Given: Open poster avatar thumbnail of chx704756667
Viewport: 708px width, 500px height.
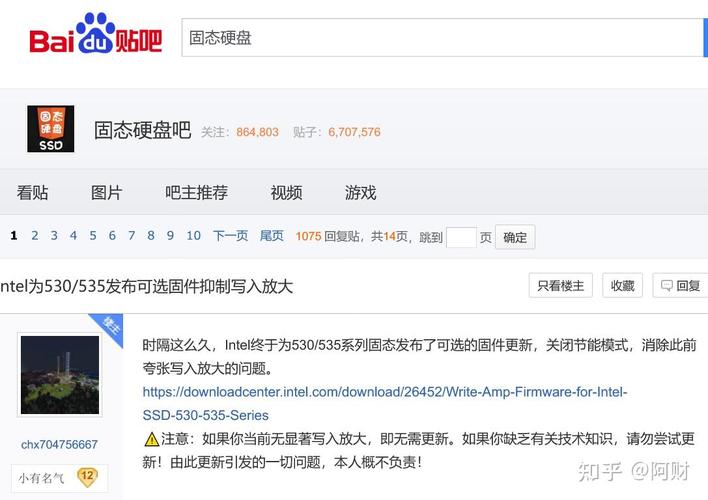Looking at the screenshot, I should click(x=60, y=375).
